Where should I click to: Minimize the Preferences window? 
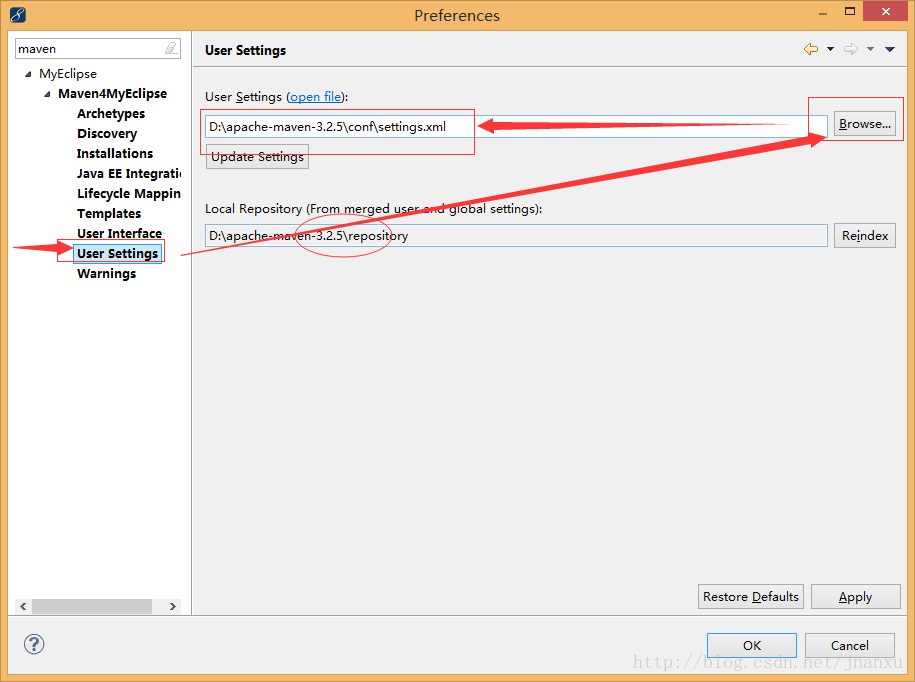coord(823,13)
